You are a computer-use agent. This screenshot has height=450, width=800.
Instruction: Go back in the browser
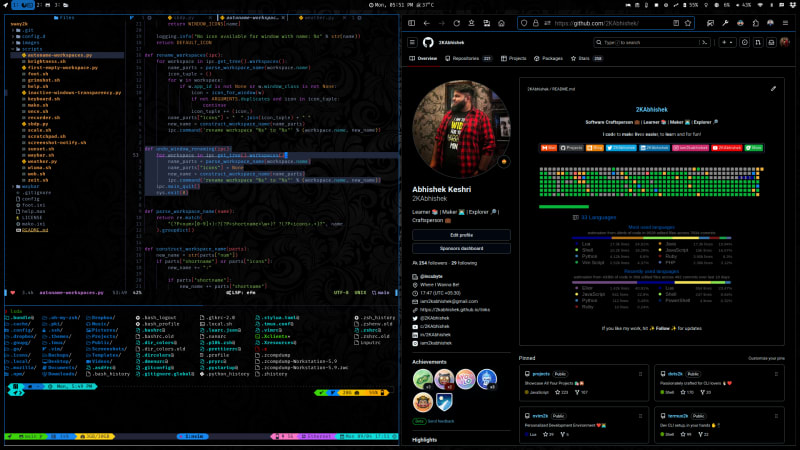click(427, 23)
